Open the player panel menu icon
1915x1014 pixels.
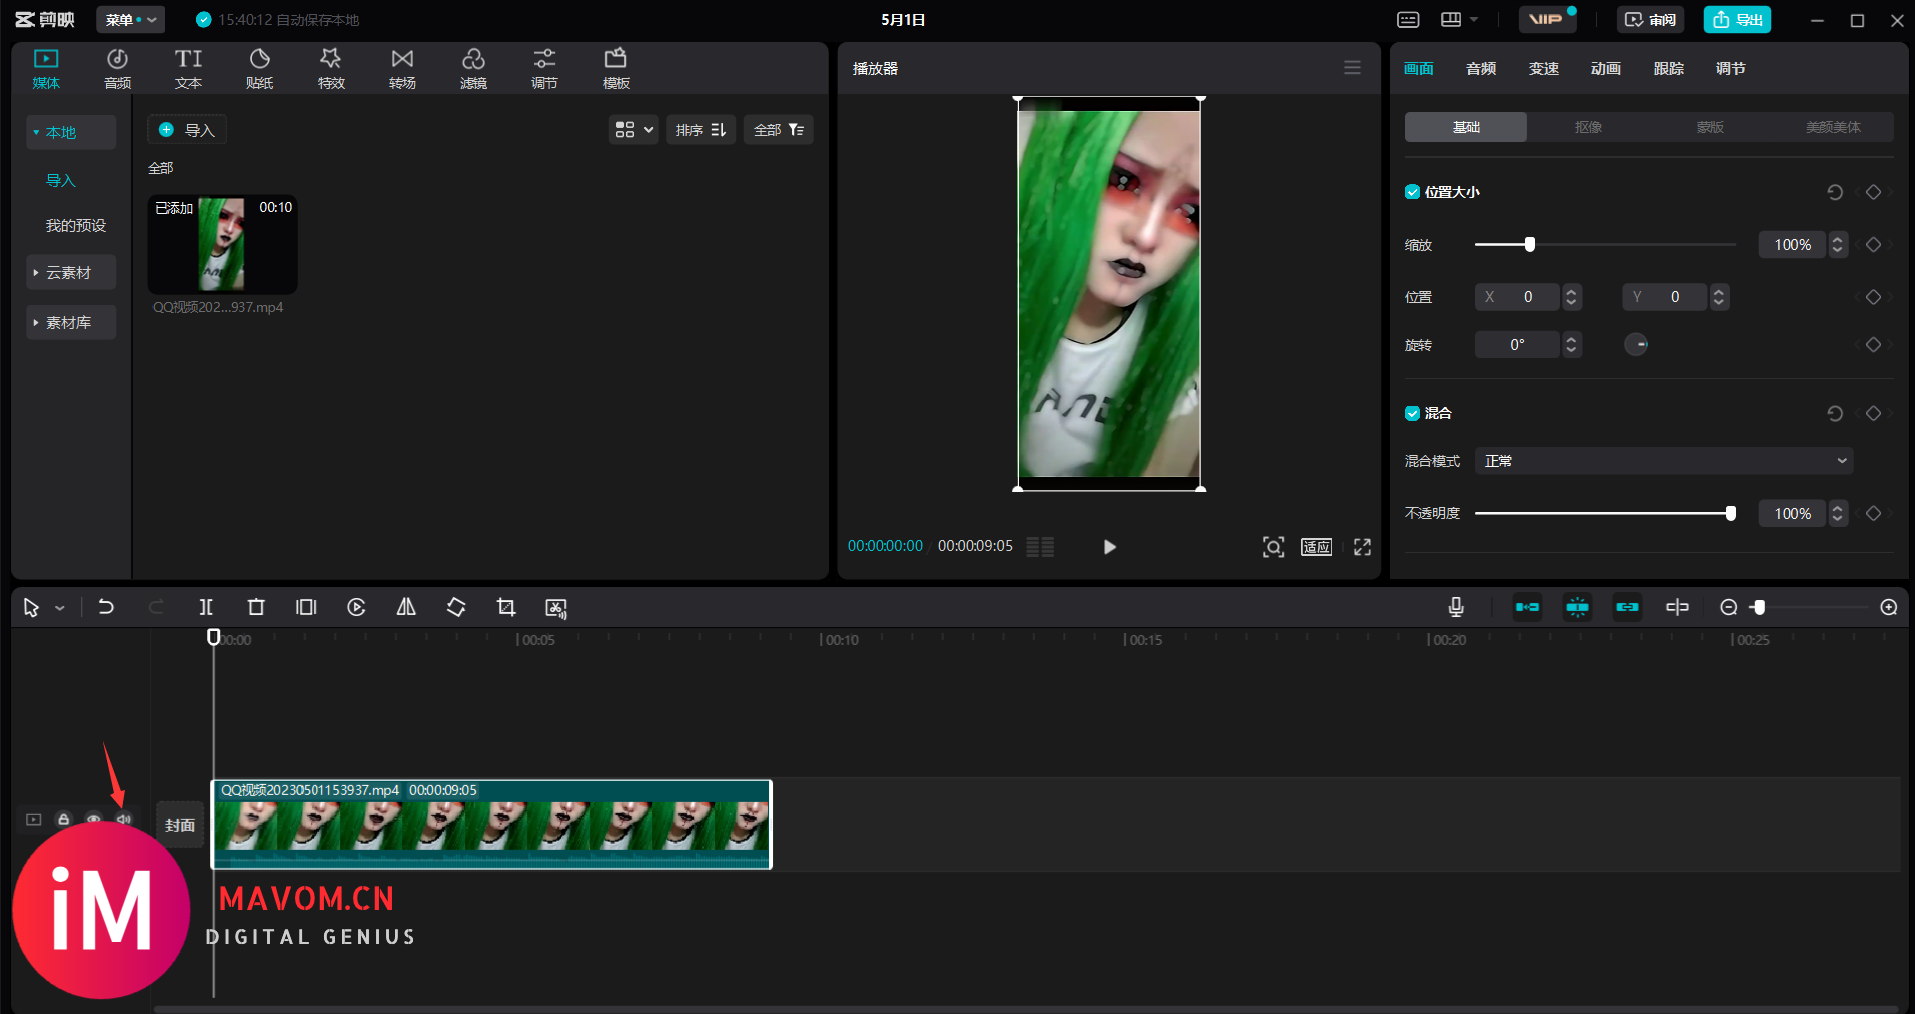pos(1352,68)
